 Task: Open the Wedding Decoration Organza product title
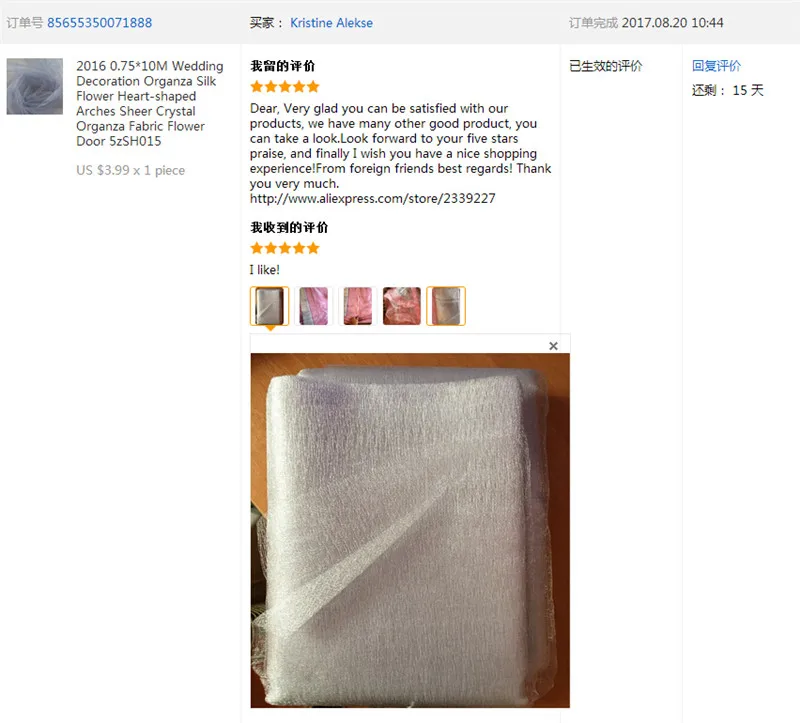pos(149,104)
